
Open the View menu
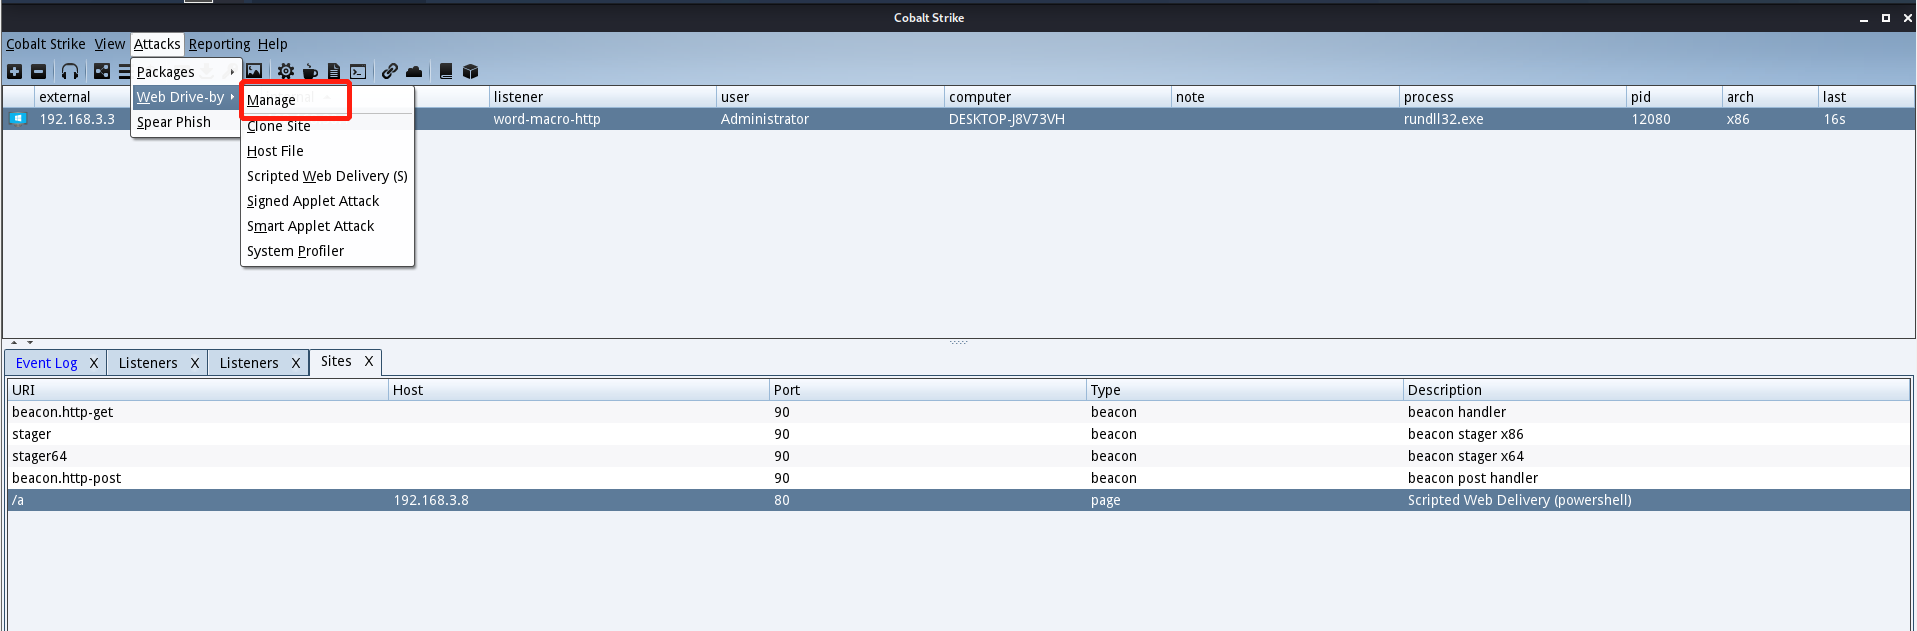tap(110, 44)
